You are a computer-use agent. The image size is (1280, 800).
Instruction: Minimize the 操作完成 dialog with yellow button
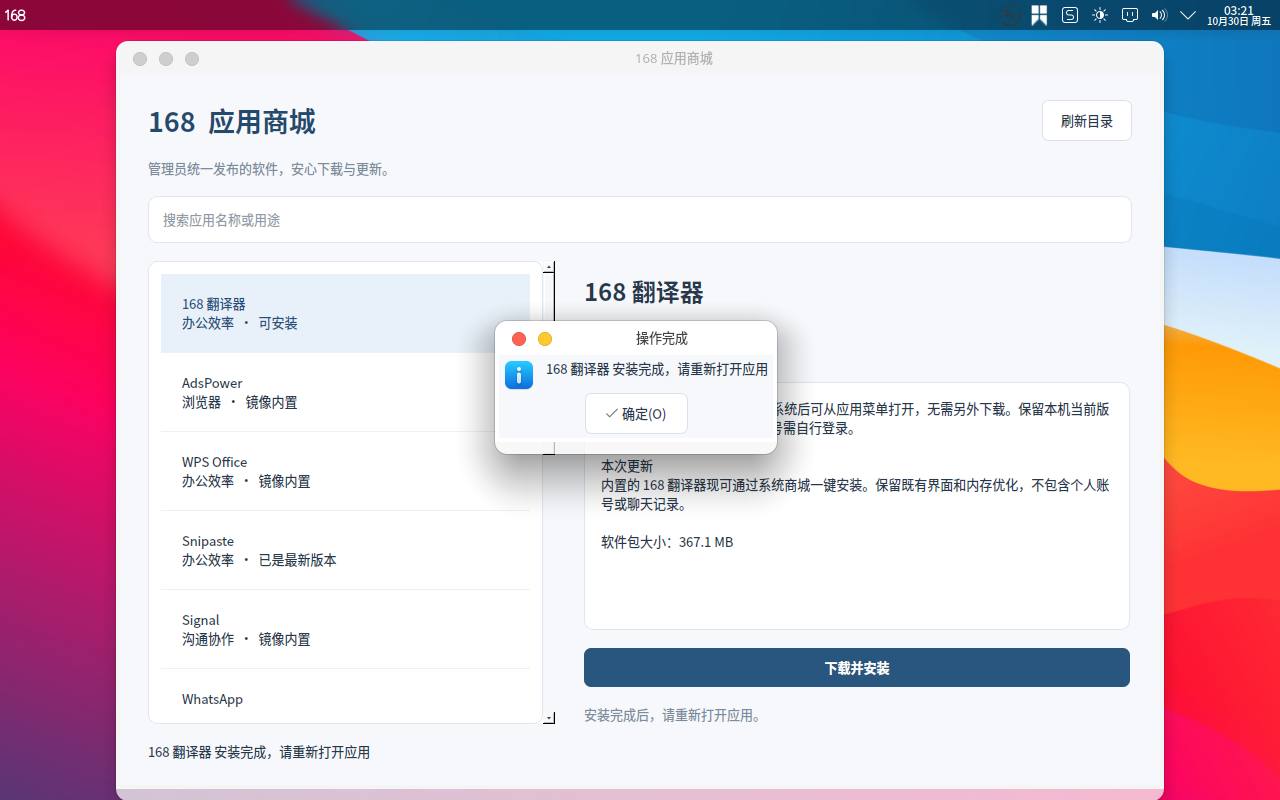545,339
